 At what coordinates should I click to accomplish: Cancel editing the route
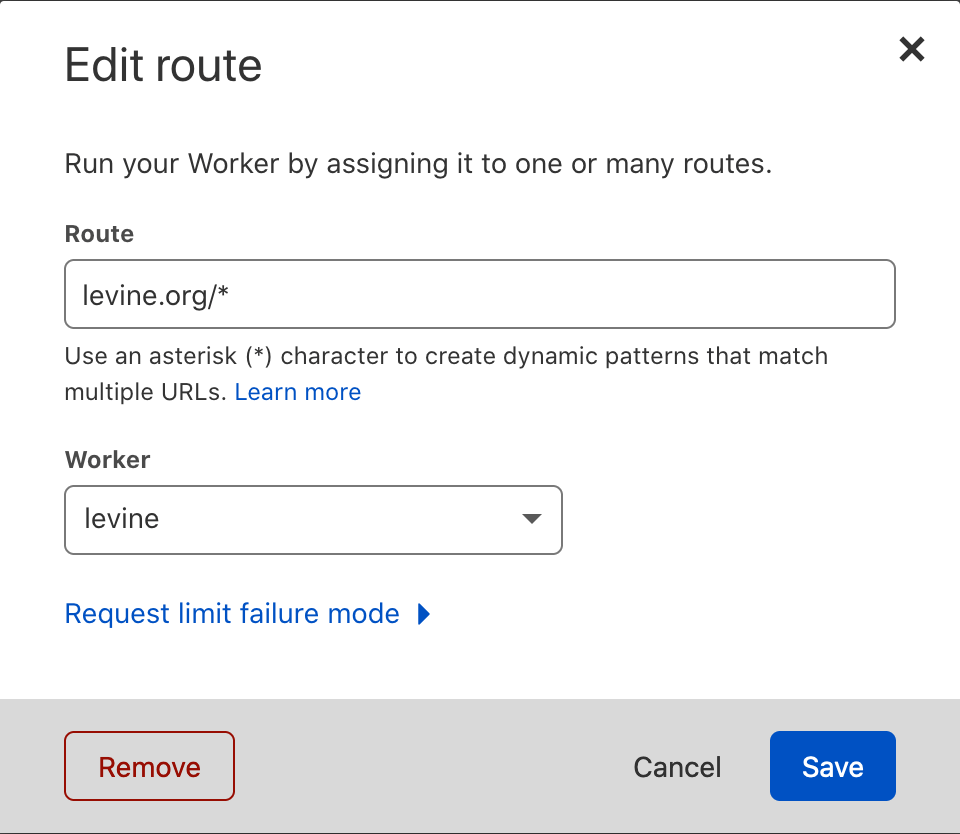click(x=677, y=767)
